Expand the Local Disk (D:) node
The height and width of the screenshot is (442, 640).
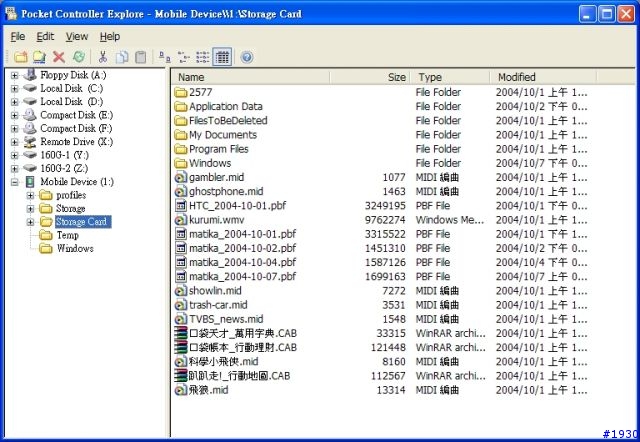[15, 102]
